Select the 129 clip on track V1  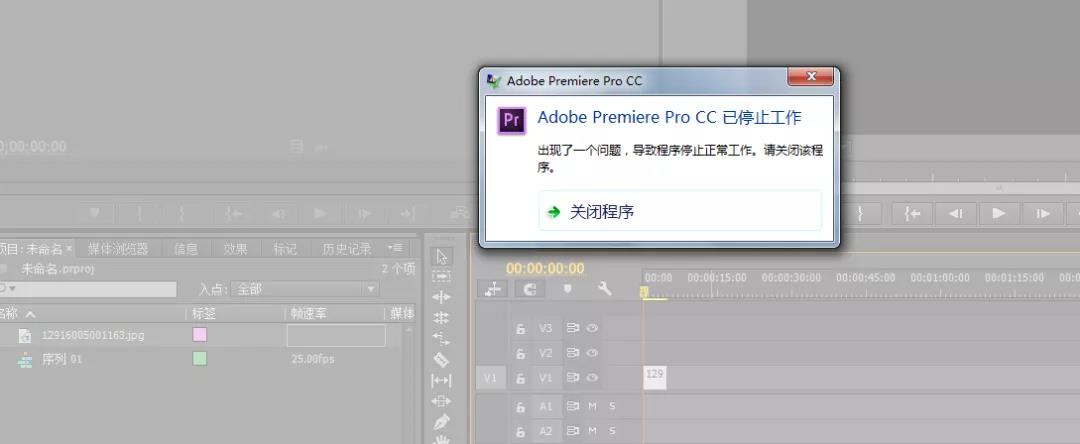coord(654,378)
